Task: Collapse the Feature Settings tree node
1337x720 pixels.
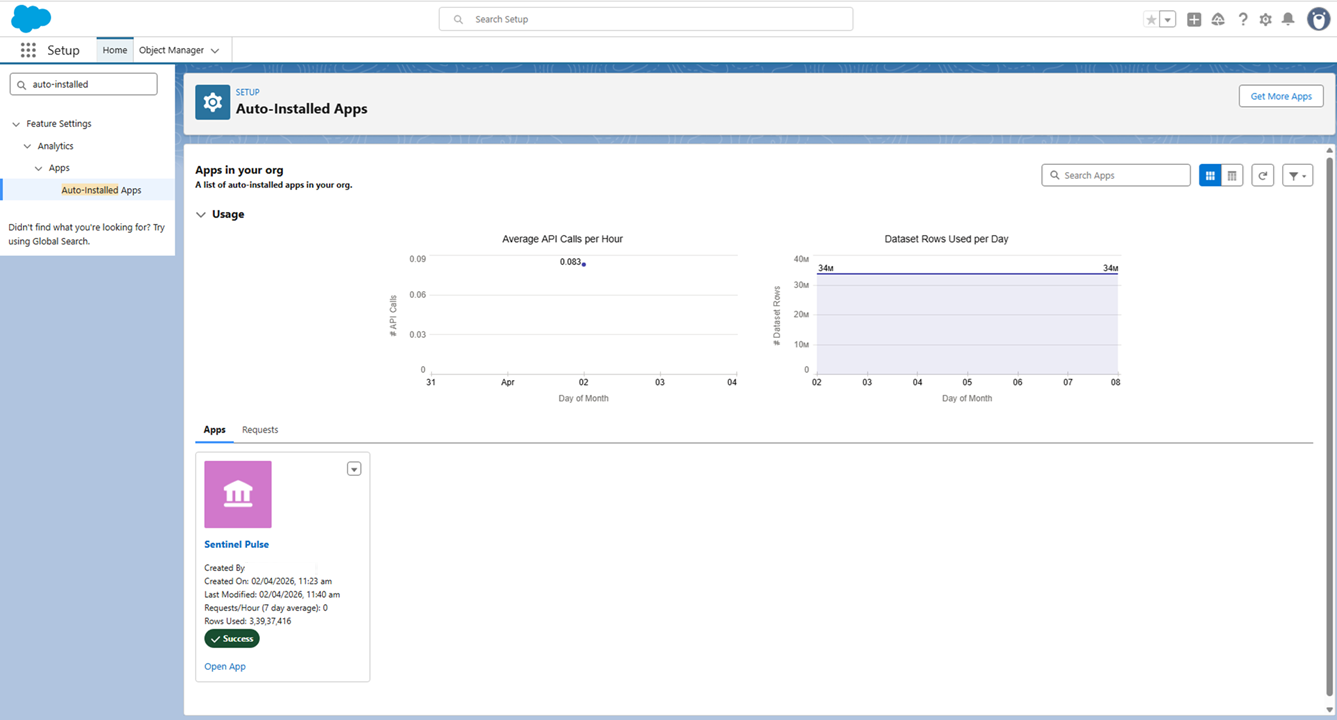Action: [x=16, y=124]
